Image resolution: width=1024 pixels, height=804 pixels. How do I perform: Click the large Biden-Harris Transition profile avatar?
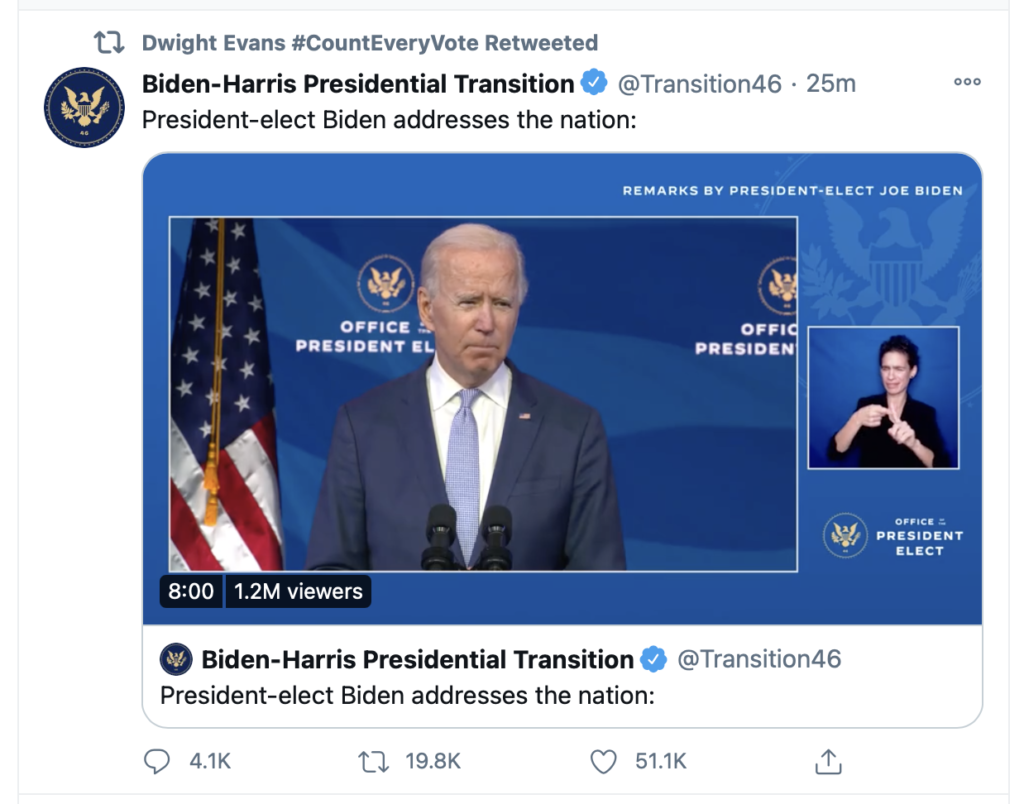[85, 108]
